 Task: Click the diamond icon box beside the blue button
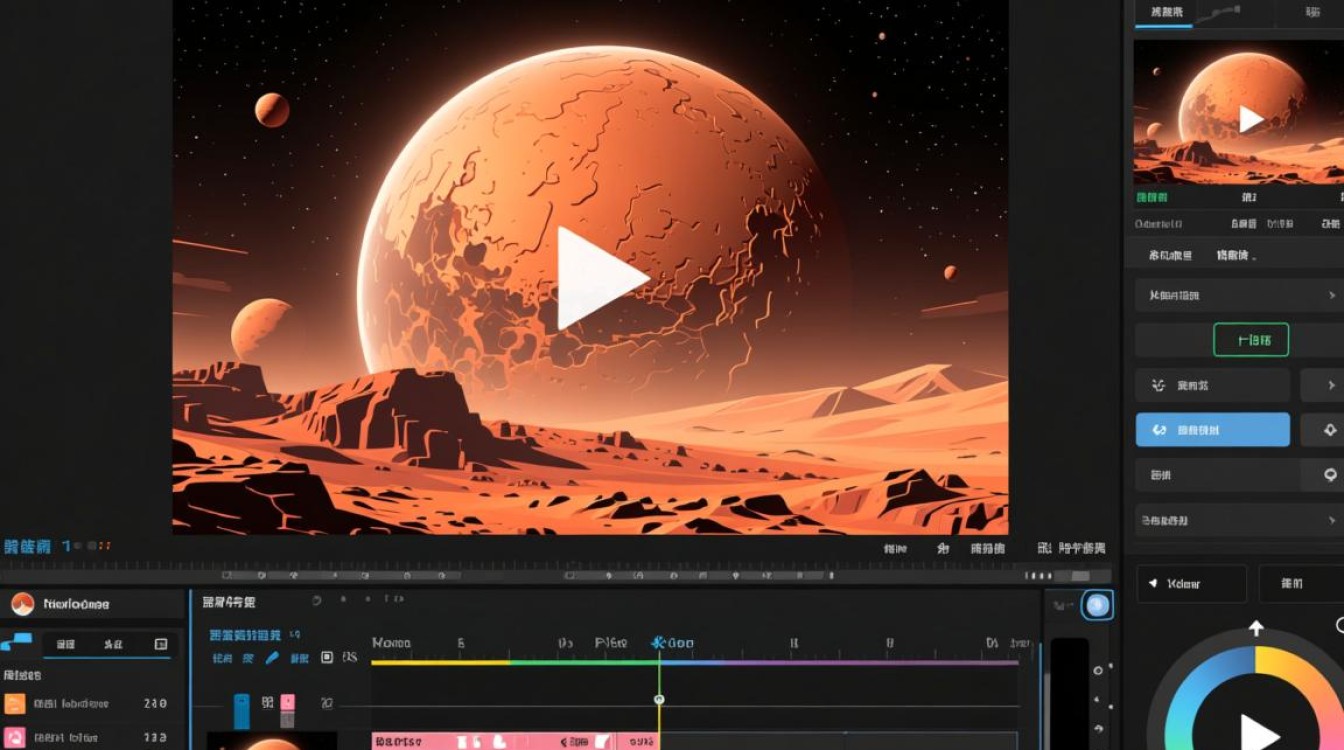[1322, 429]
